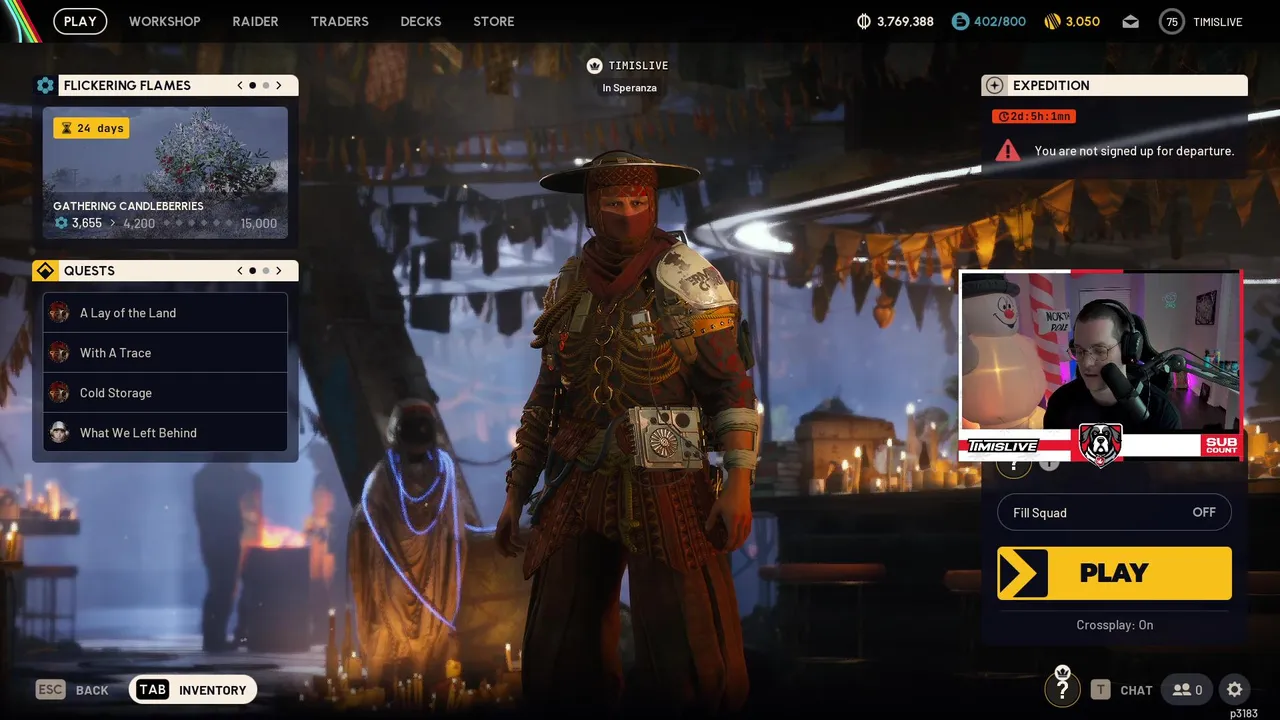The image size is (1280, 720).
Task: Go to next Quests page
Action: tap(279, 270)
